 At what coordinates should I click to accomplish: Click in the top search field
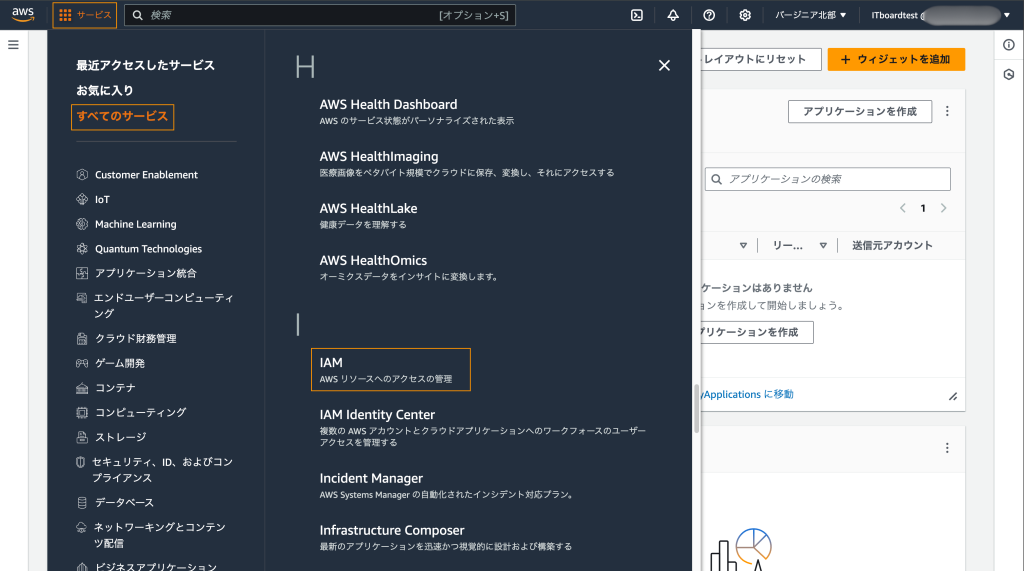click(x=290, y=15)
